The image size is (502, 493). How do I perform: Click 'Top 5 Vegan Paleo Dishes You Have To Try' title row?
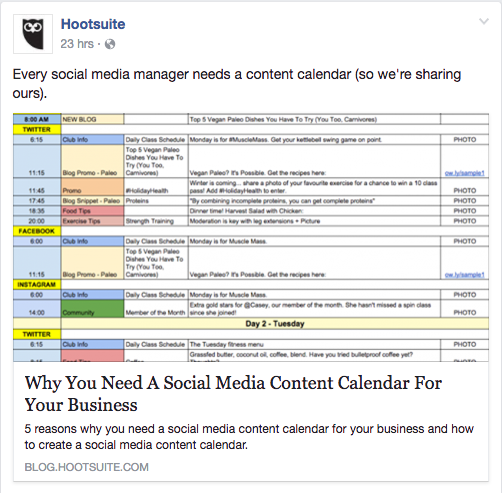[x=314, y=119]
